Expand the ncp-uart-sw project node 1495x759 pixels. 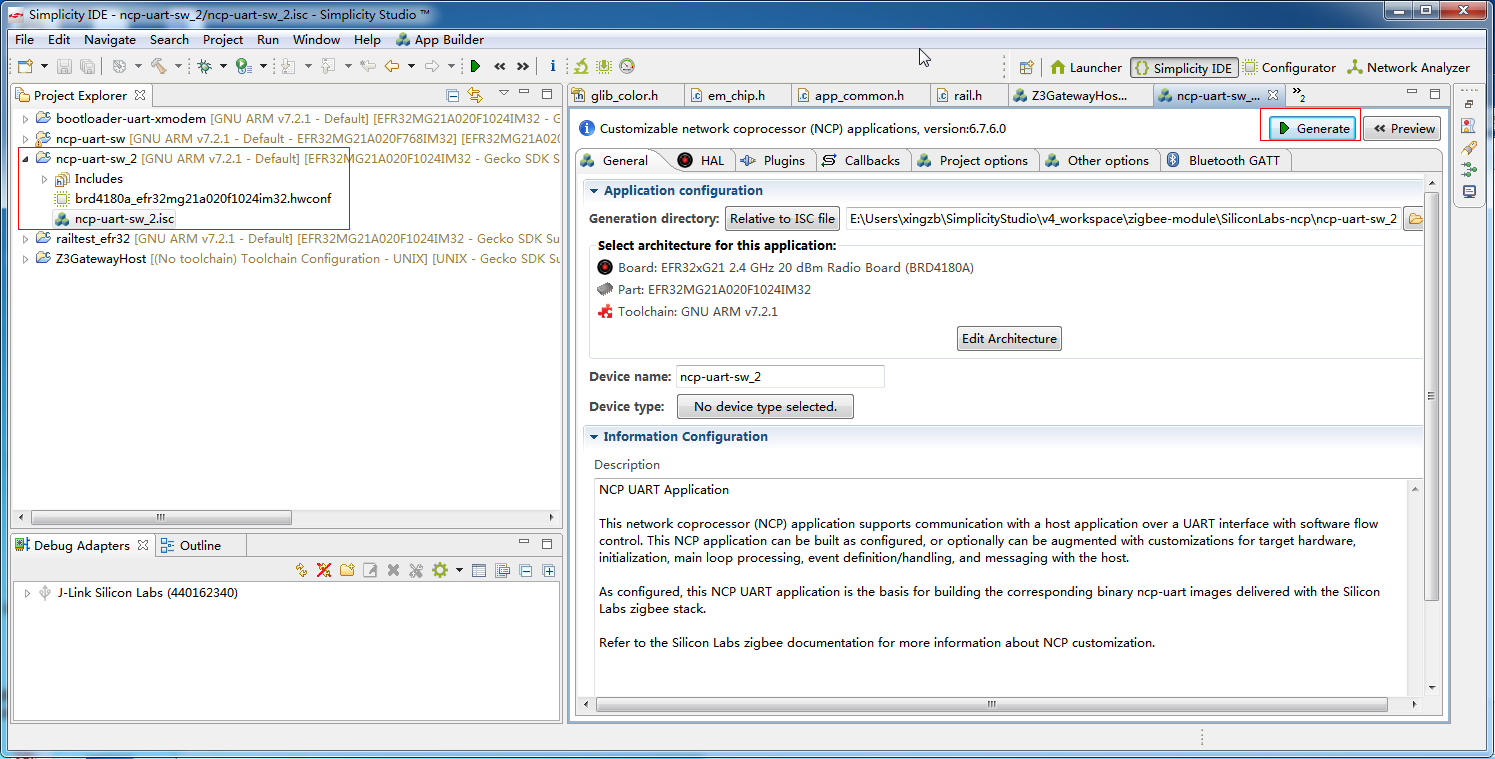click(x=25, y=138)
